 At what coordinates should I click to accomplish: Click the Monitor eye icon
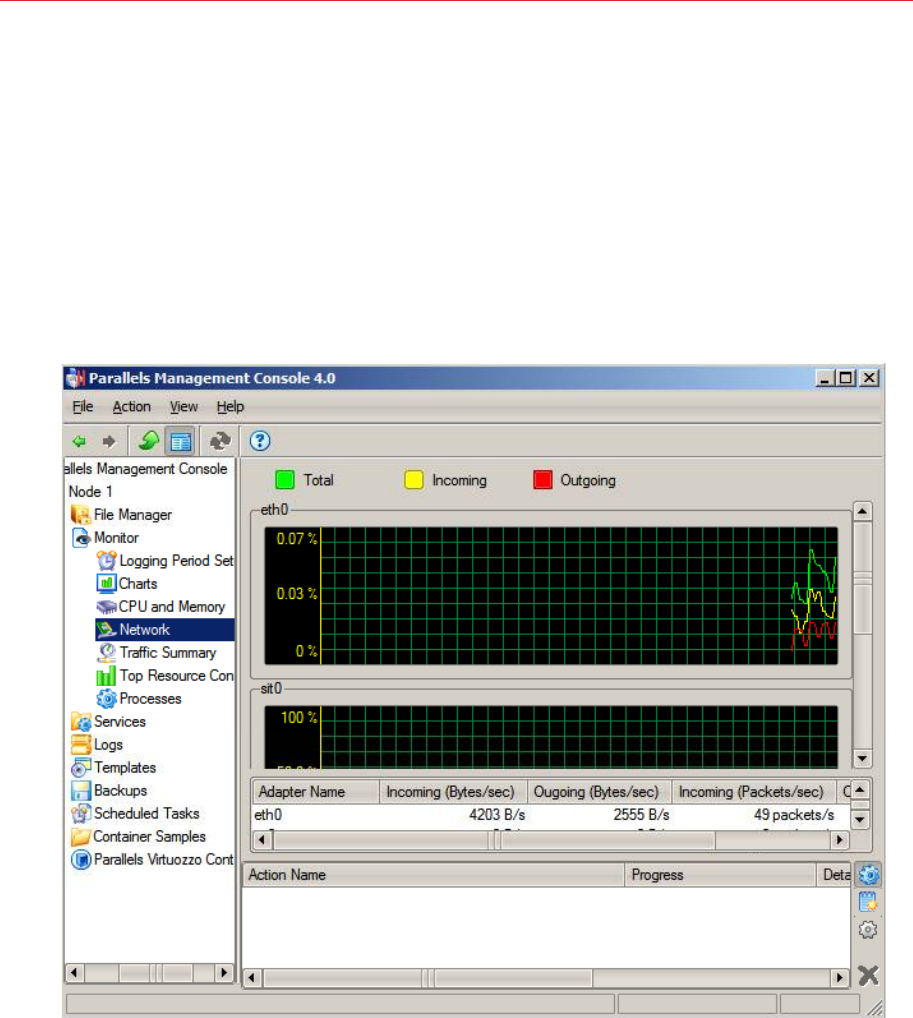[x=81, y=538]
